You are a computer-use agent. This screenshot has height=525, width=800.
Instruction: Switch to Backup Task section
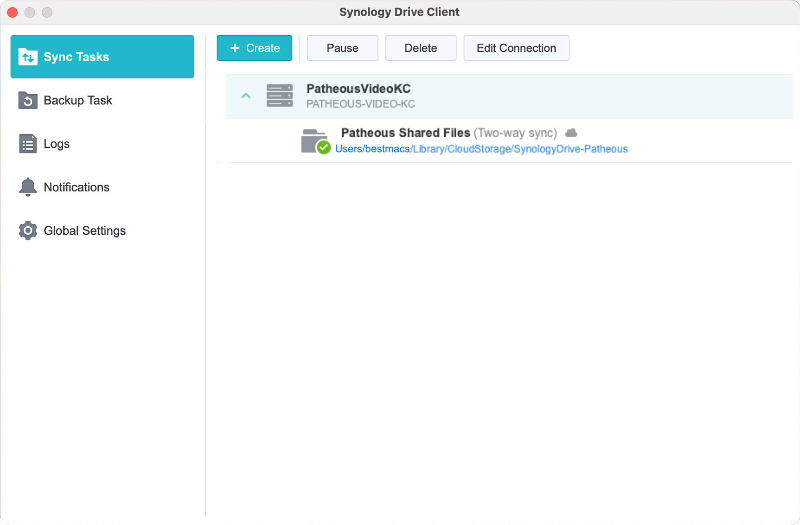click(x=102, y=101)
